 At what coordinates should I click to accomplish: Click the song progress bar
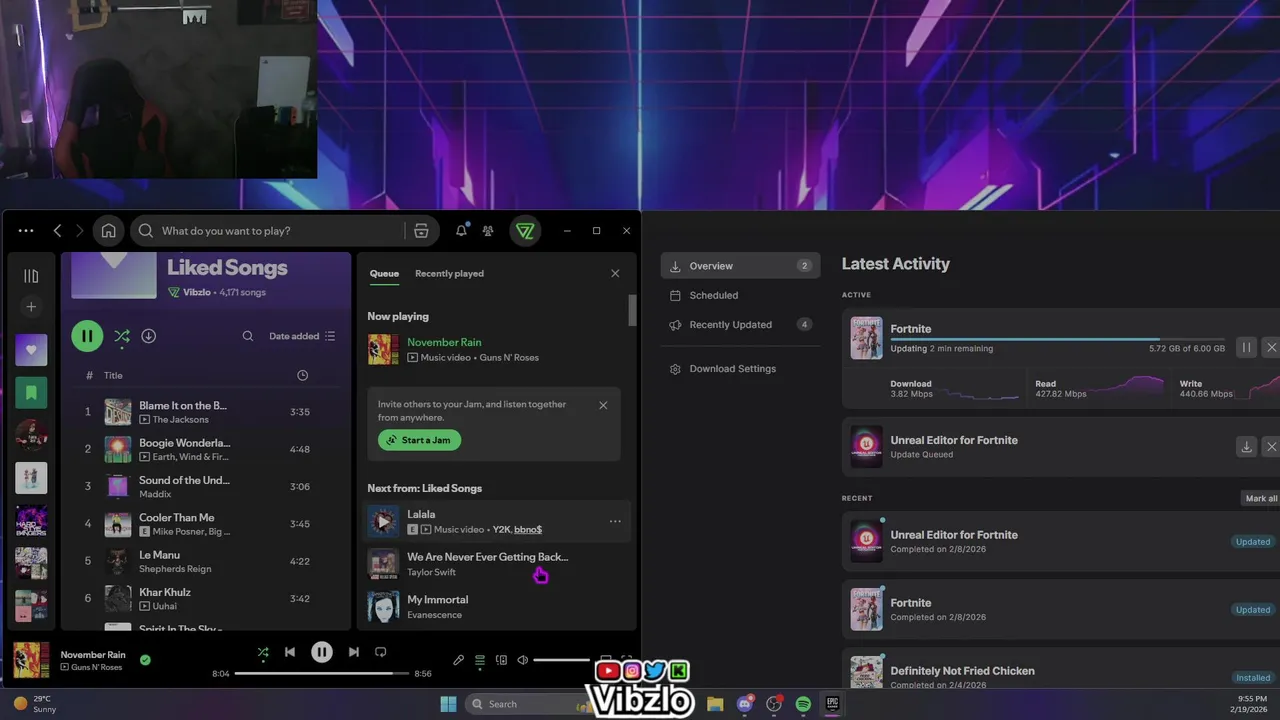pos(322,673)
